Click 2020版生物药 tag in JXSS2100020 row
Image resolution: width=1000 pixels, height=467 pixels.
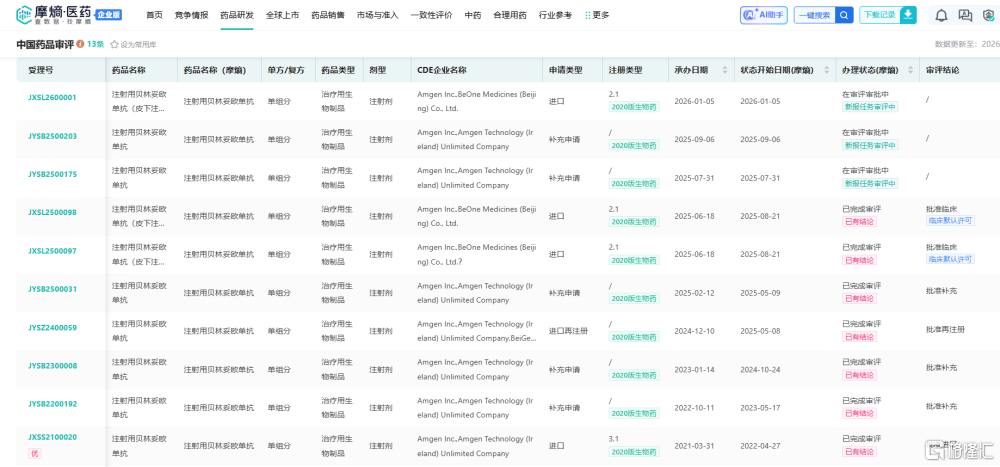pyautogui.click(x=635, y=452)
